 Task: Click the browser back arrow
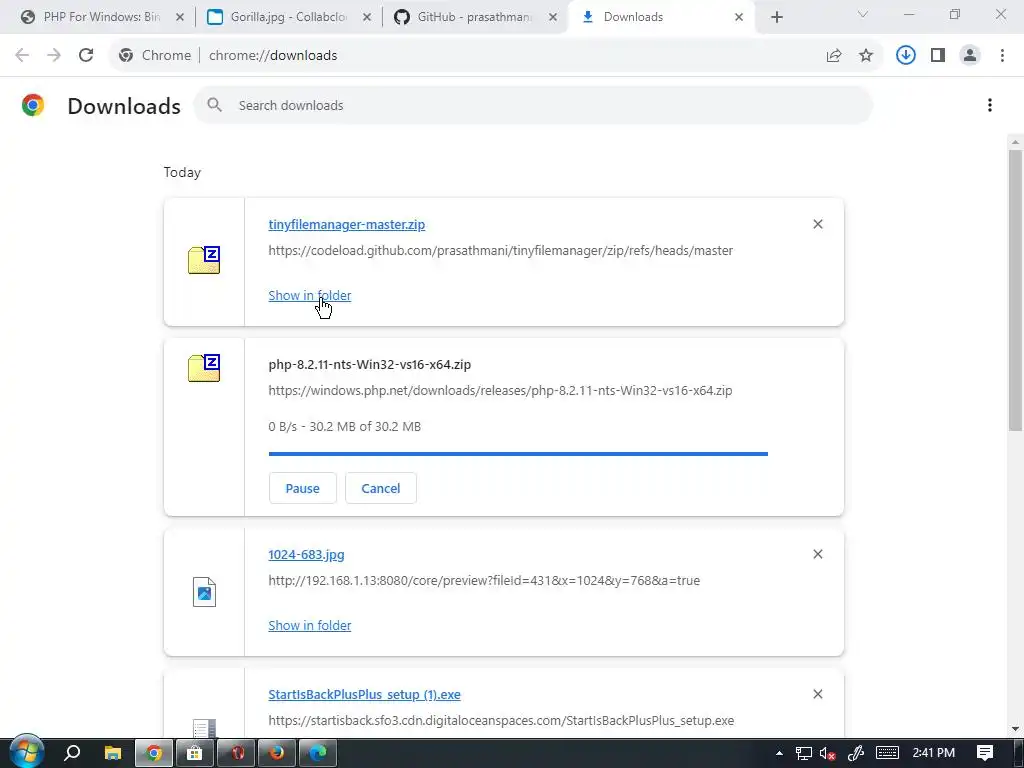pyautogui.click(x=22, y=56)
